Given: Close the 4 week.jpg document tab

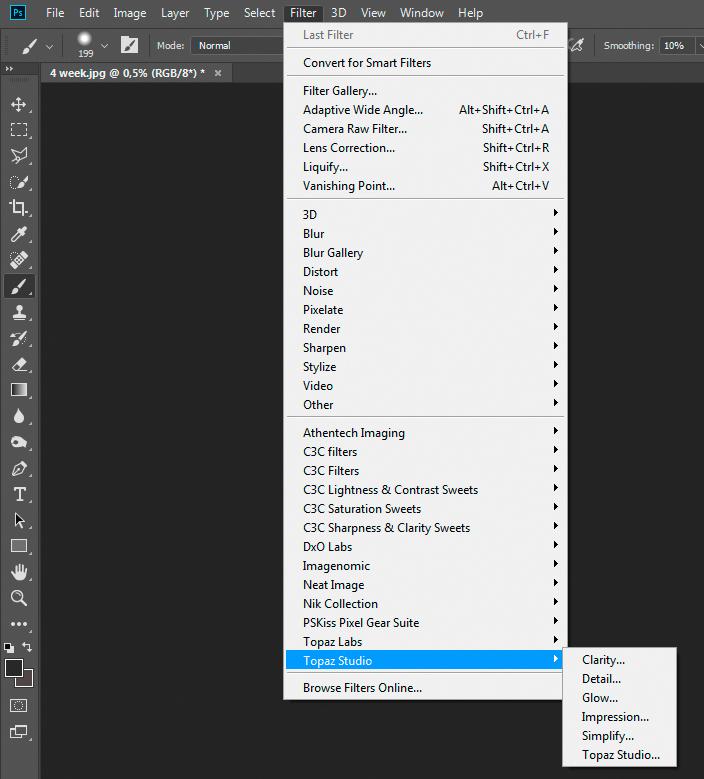Looking at the screenshot, I should (x=218, y=73).
